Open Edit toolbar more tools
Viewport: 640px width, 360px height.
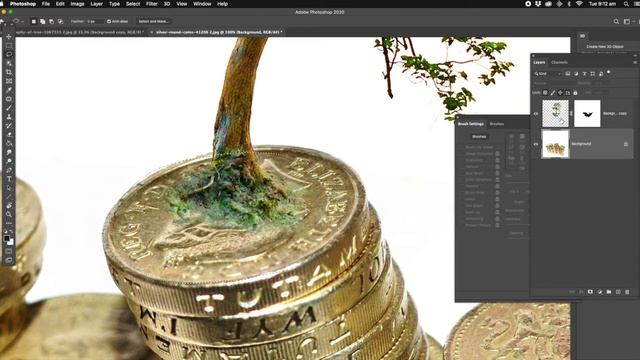9,223
